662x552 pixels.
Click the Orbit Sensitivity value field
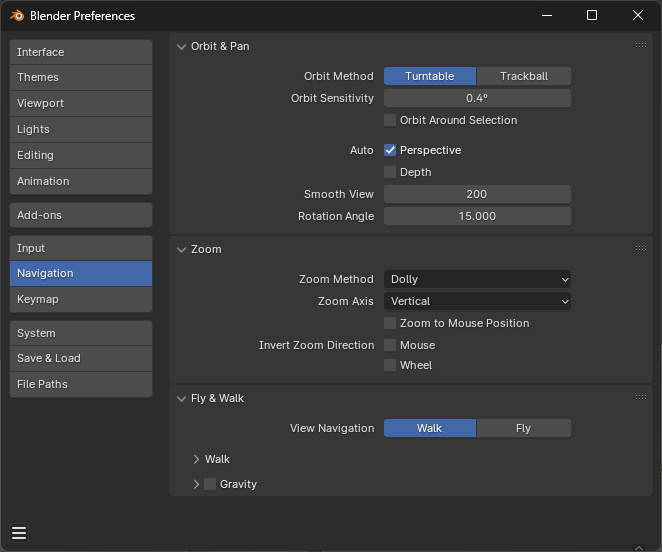[x=477, y=98]
